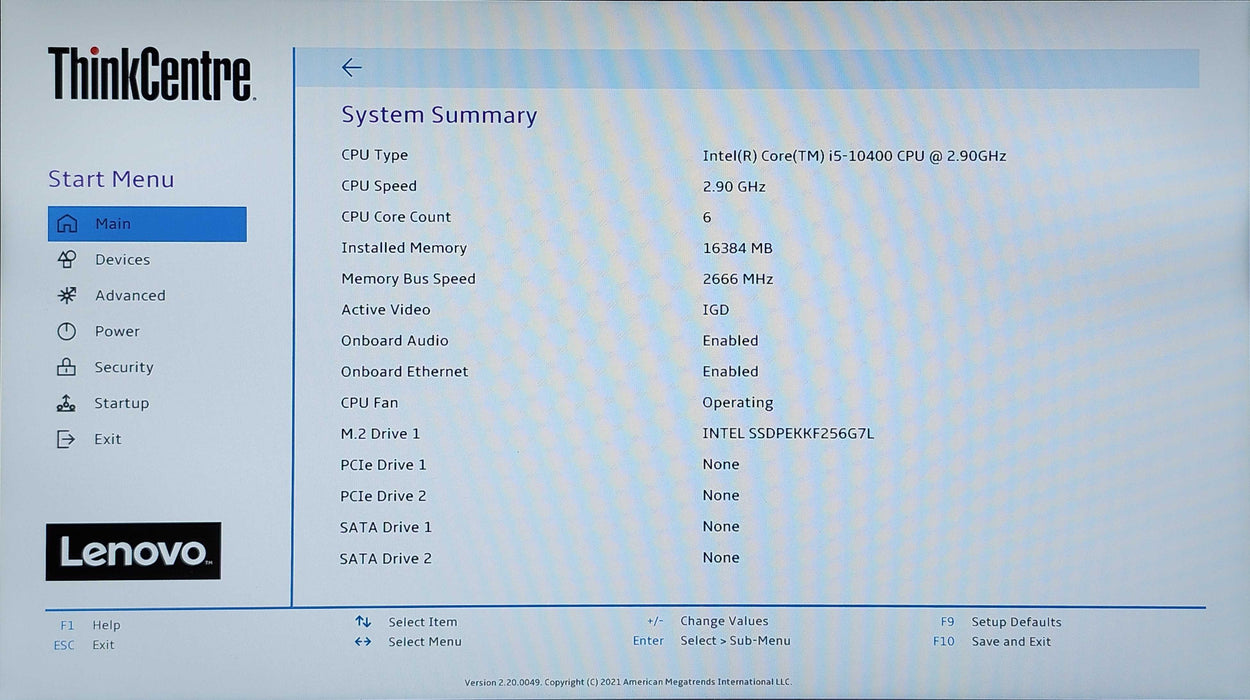Image resolution: width=1250 pixels, height=700 pixels.
Task: Open the Main menu
Action: coord(147,224)
